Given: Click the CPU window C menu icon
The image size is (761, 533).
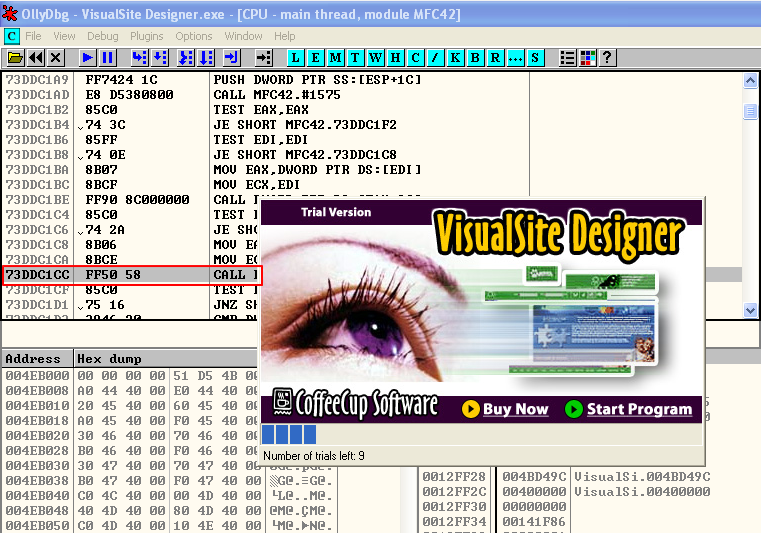Looking at the screenshot, I should point(12,36).
